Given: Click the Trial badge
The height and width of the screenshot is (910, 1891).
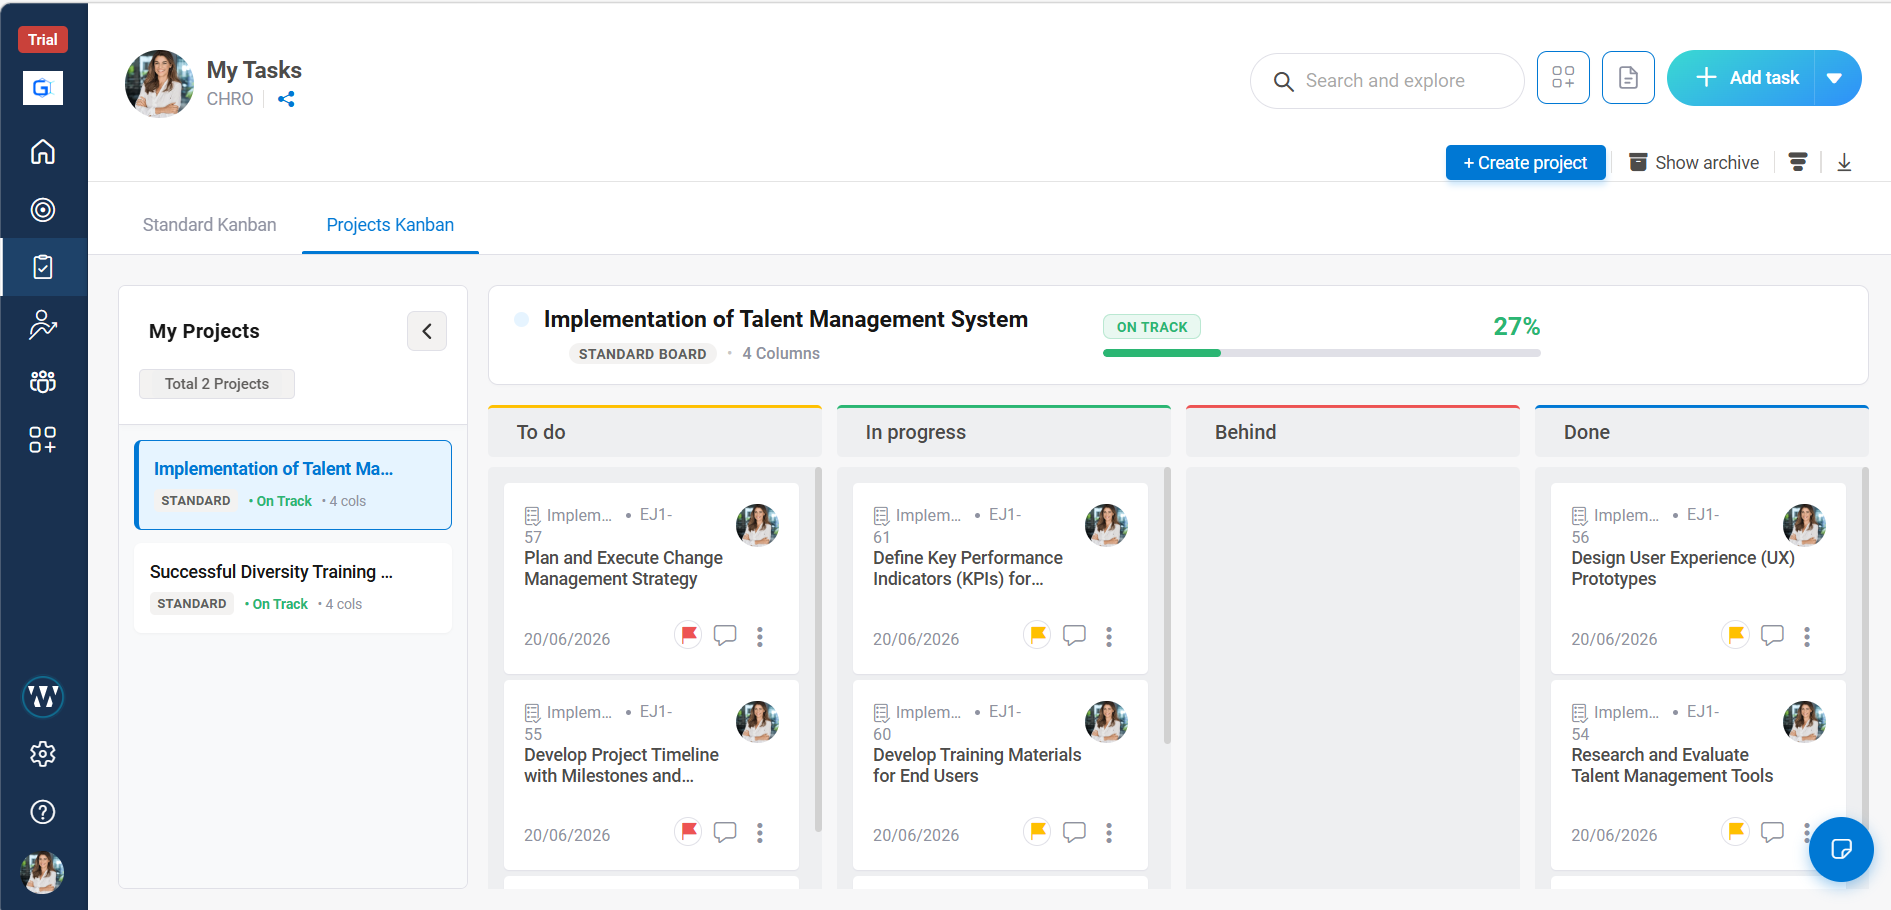Looking at the screenshot, I should point(43,40).
